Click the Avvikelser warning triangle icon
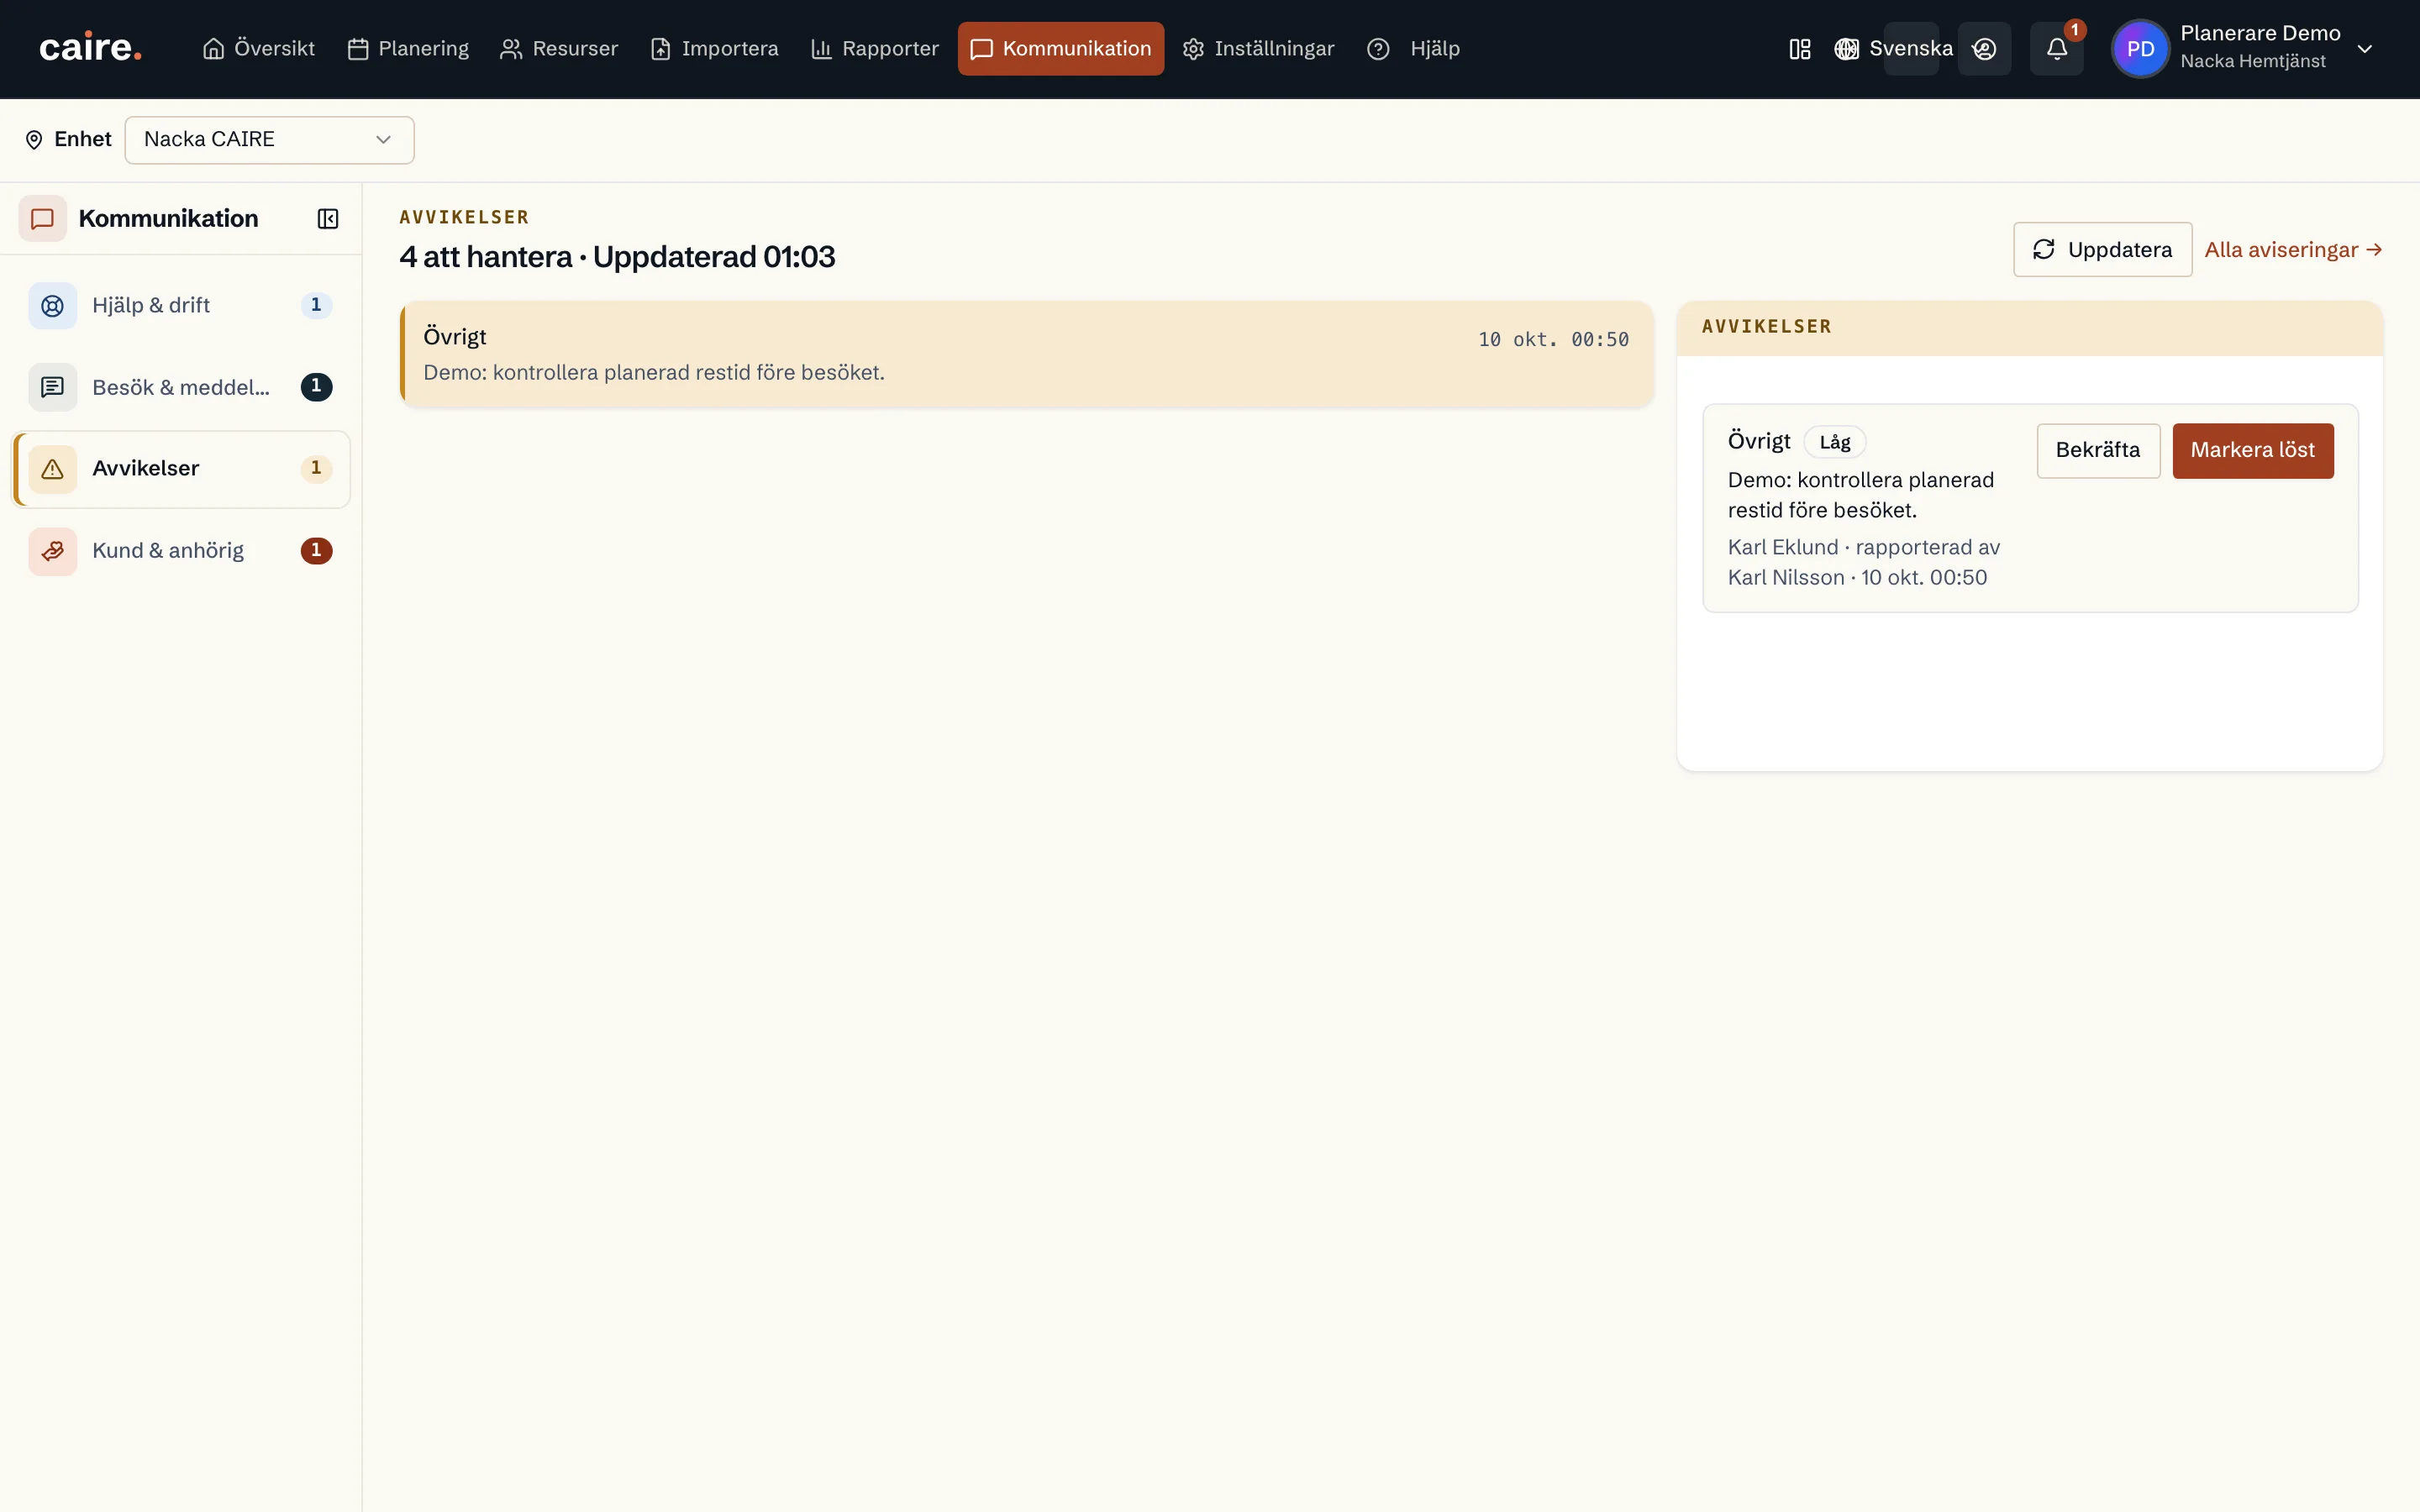The height and width of the screenshot is (1512, 2420). [x=53, y=469]
